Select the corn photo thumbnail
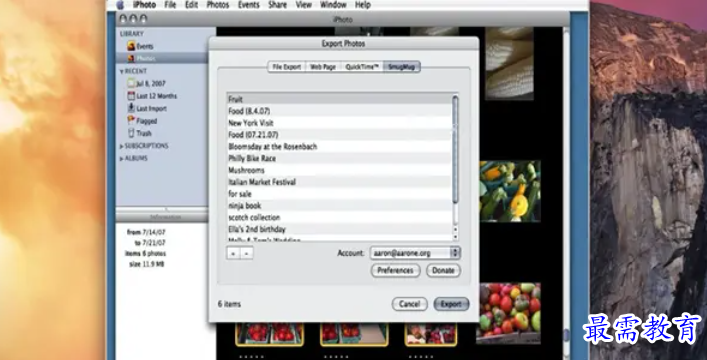The image size is (707, 360). coord(509,63)
